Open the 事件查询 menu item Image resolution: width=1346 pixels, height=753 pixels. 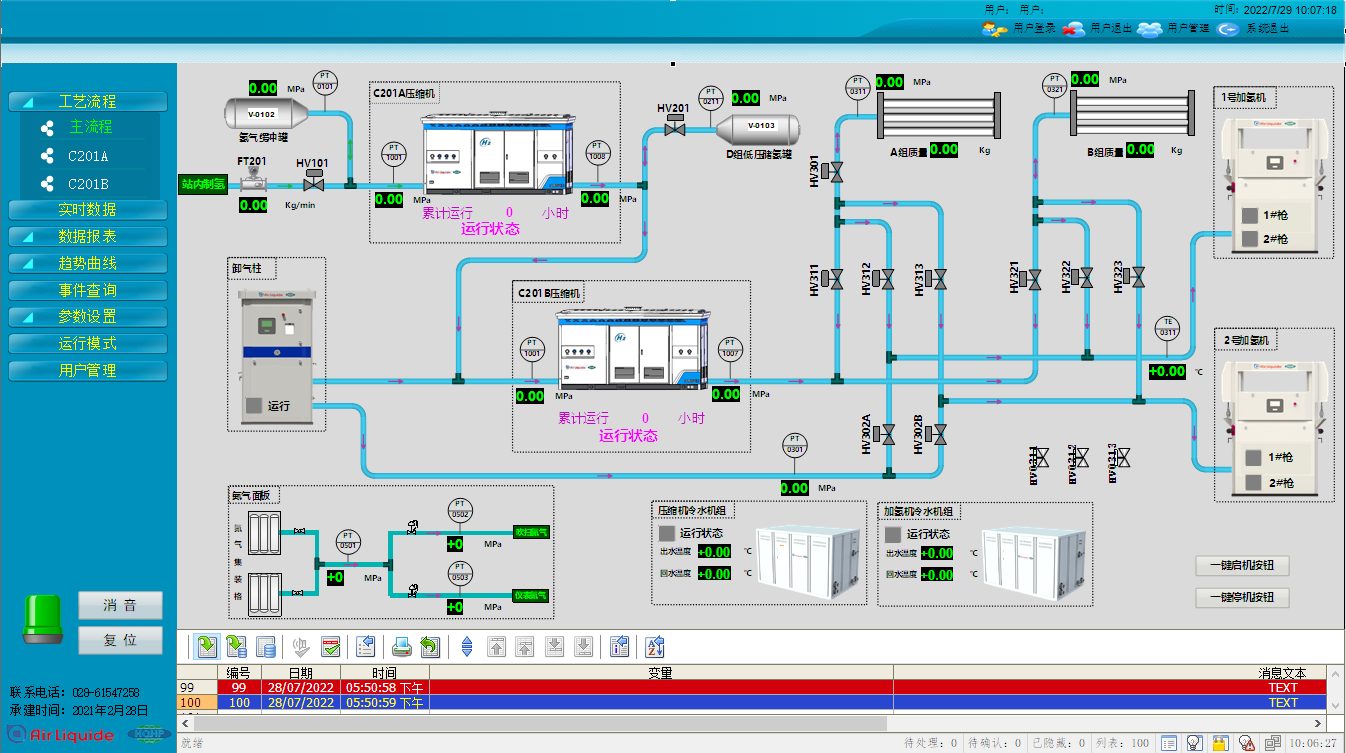87,290
